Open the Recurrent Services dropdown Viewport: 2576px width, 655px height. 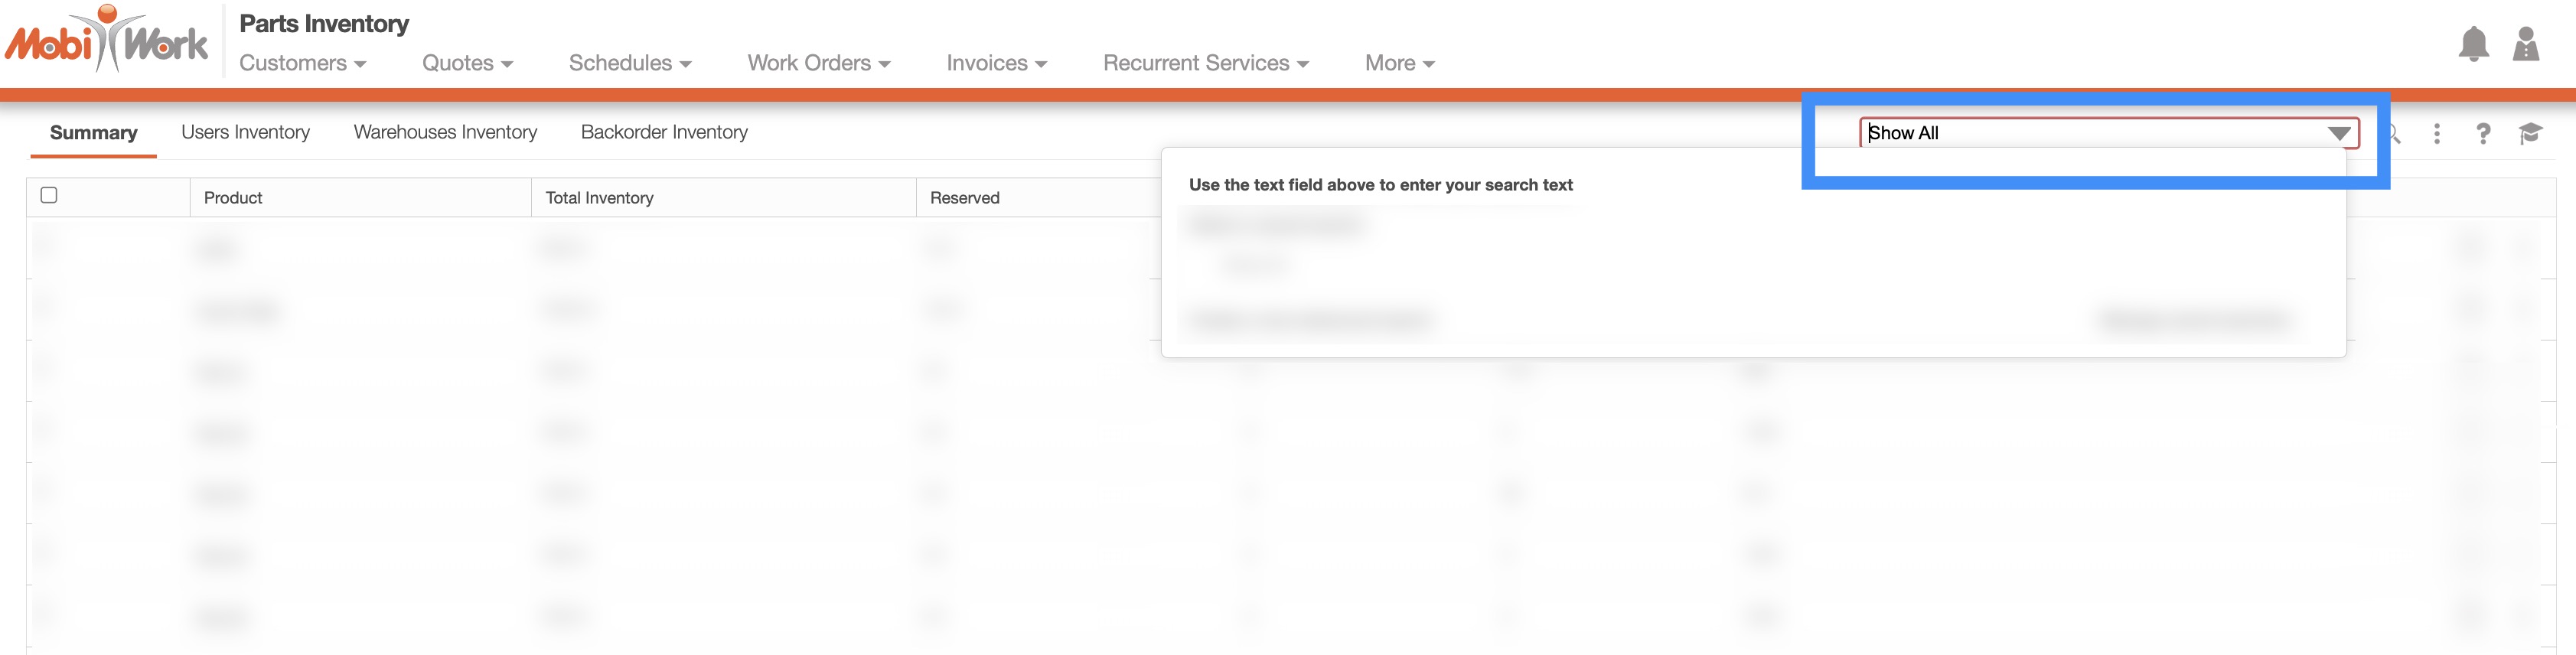[x=1205, y=63]
